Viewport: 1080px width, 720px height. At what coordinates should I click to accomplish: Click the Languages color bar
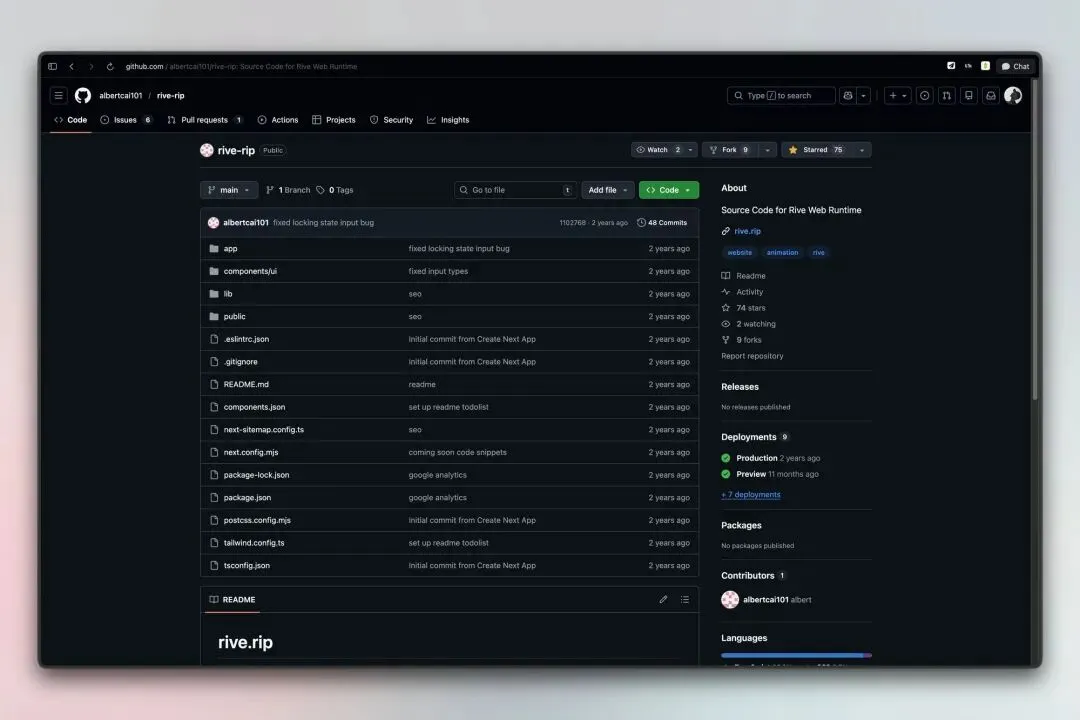coord(796,655)
